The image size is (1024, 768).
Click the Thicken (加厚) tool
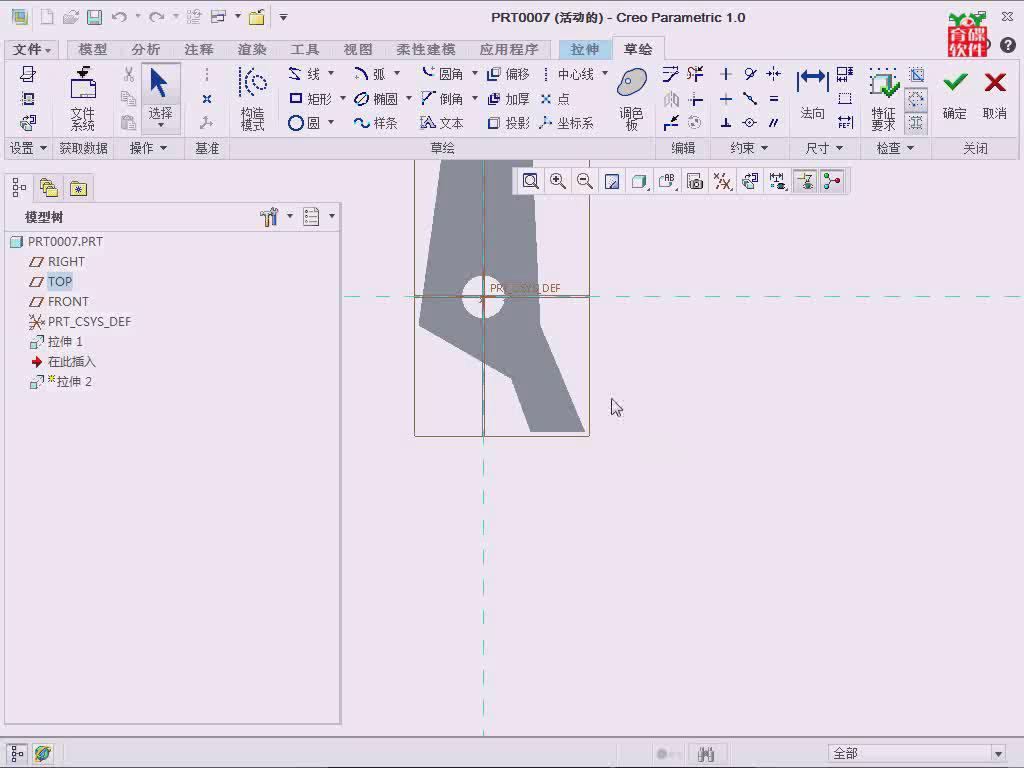point(509,99)
